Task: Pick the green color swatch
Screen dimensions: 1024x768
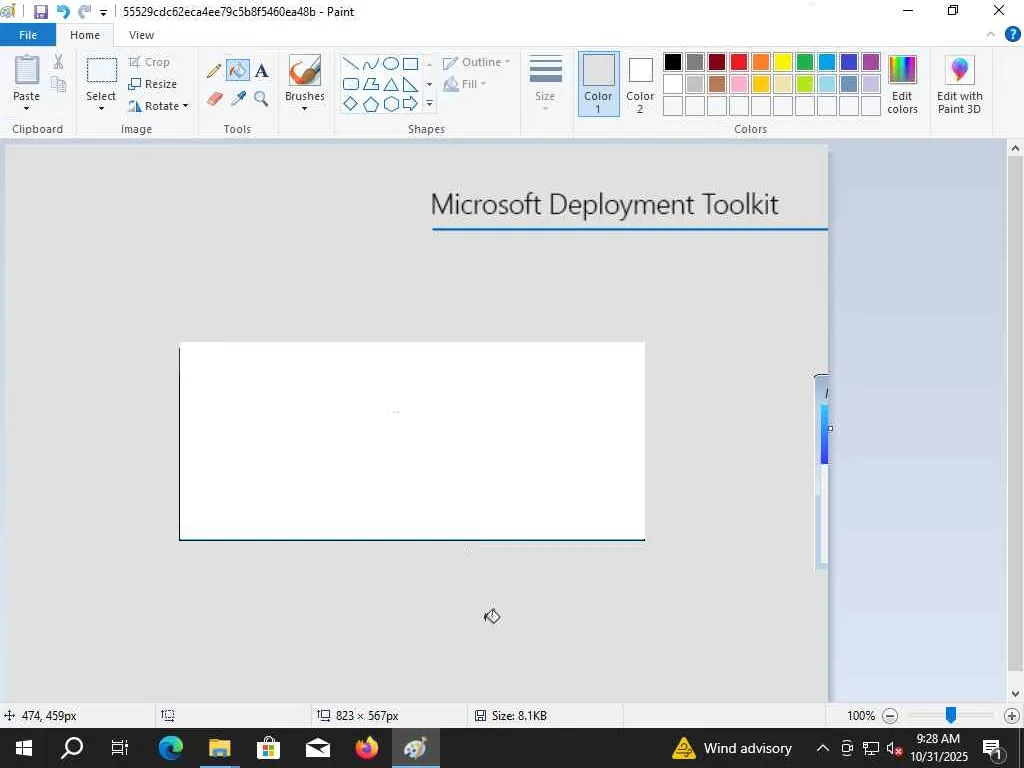Action: pos(805,62)
